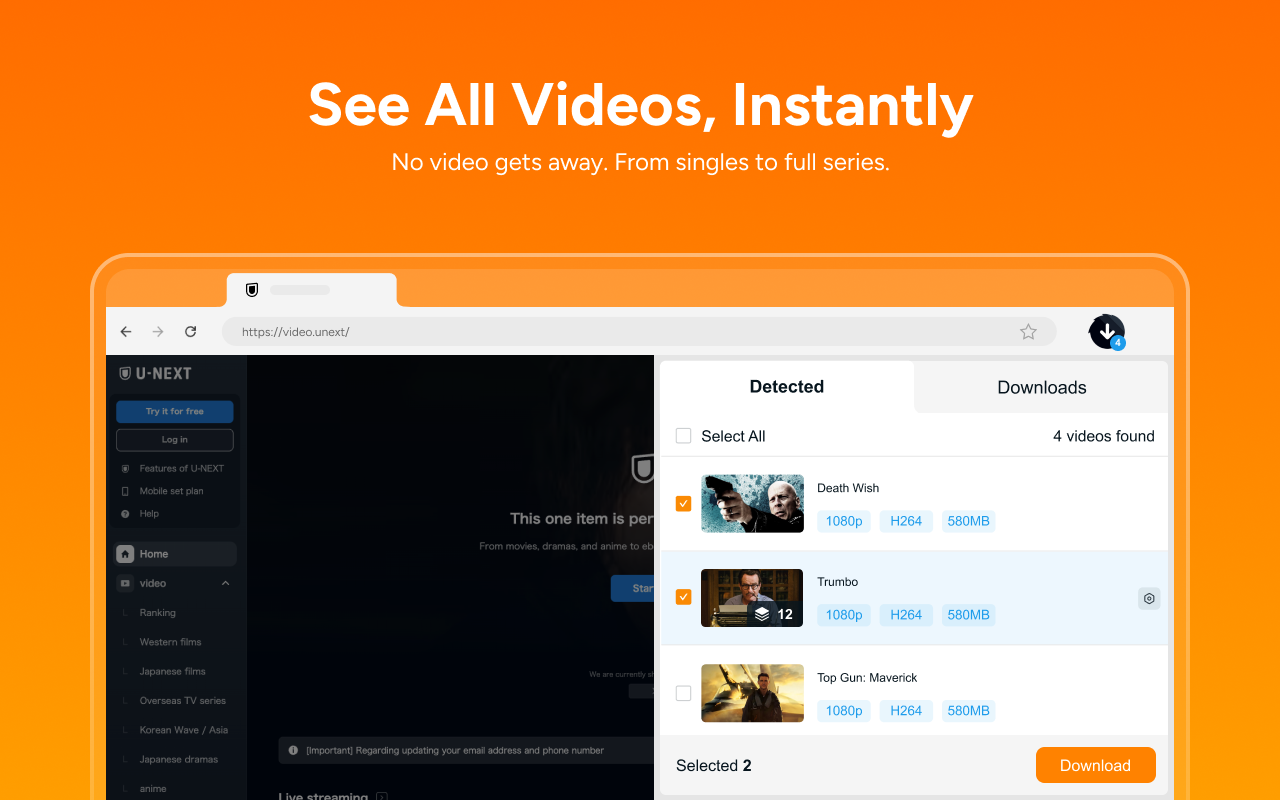Click the H264 tag on Trumbo
The width and height of the screenshot is (1280, 800).
tap(906, 615)
